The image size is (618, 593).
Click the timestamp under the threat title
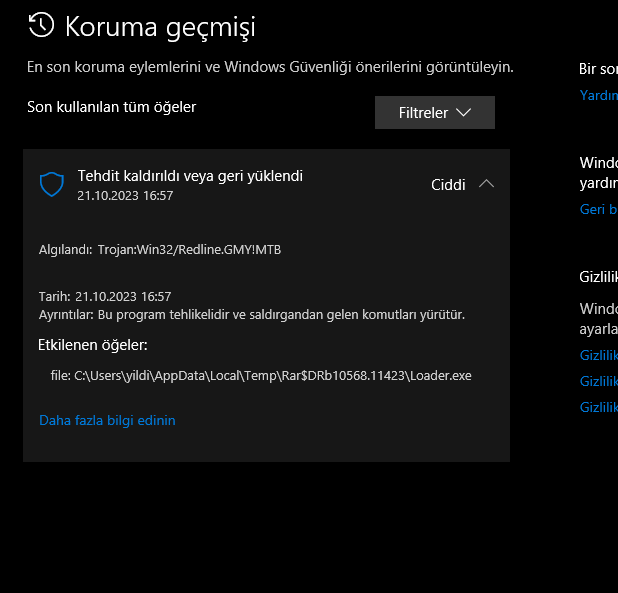[x=125, y=196]
